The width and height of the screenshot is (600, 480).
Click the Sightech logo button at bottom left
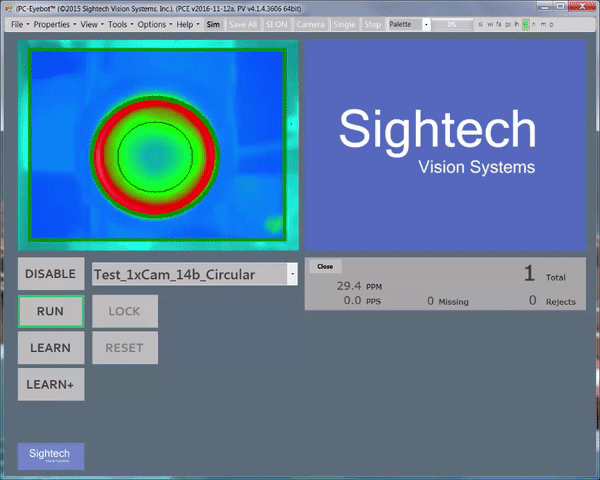pos(50,456)
